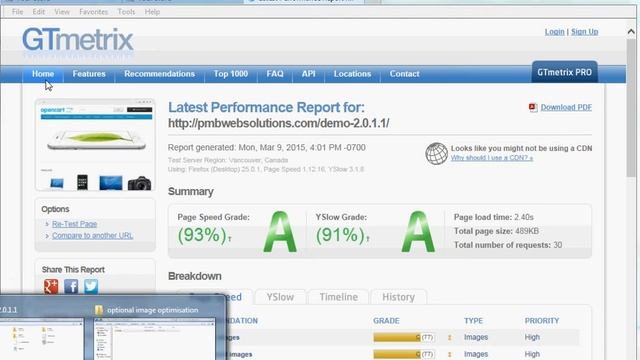Click the Sign Up link
640x360 pixels.
pyautogui.click(x=584, y=31)
